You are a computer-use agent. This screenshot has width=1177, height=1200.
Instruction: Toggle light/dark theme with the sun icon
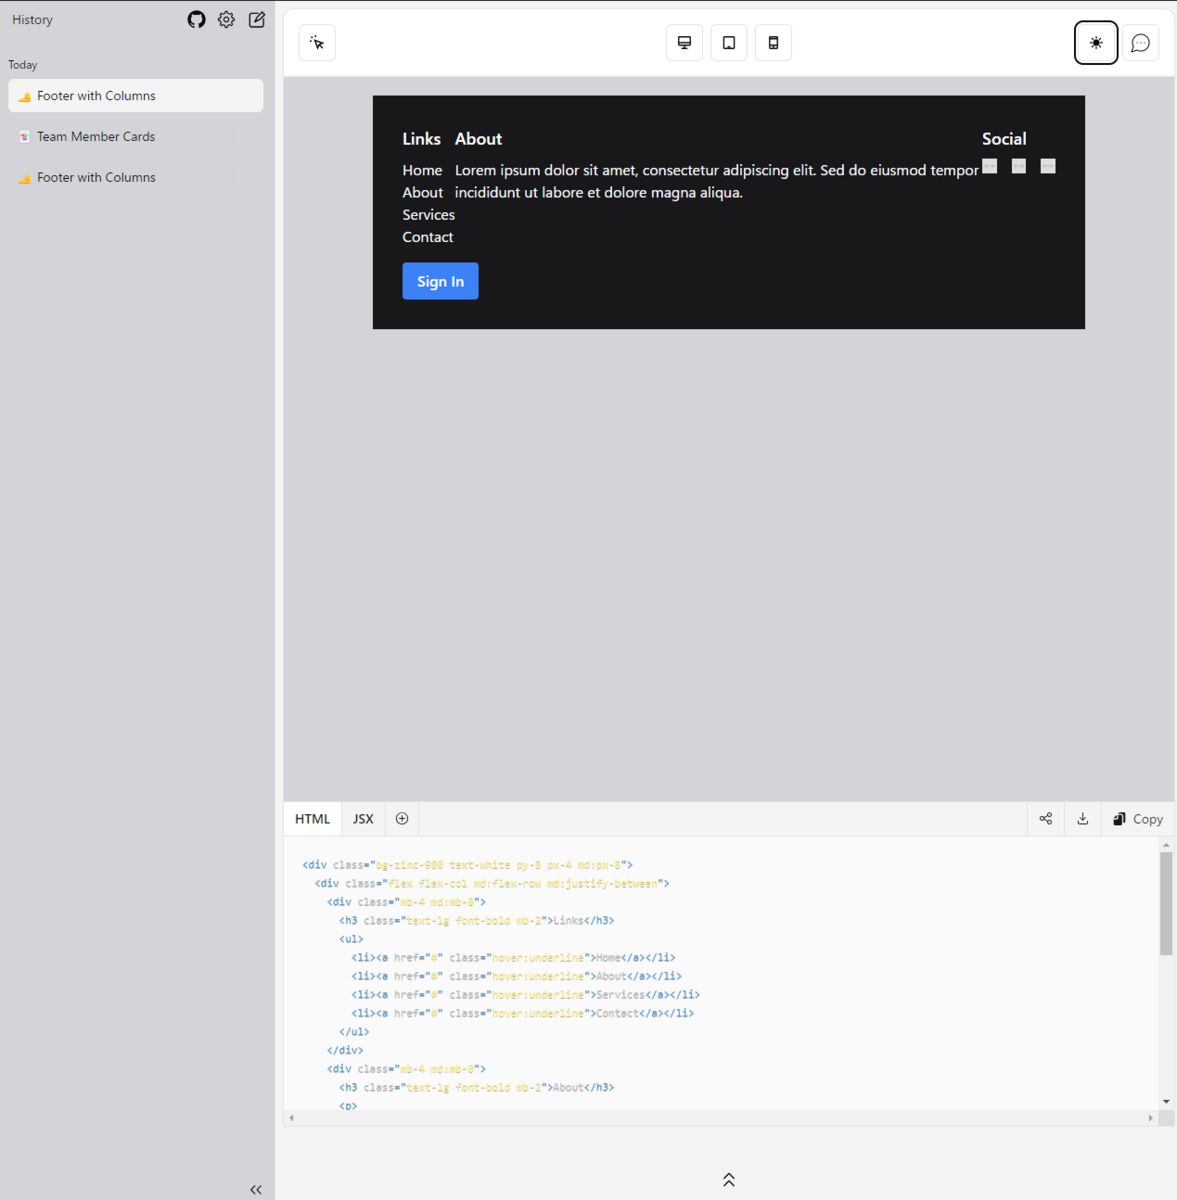[x=1096, y=42]
